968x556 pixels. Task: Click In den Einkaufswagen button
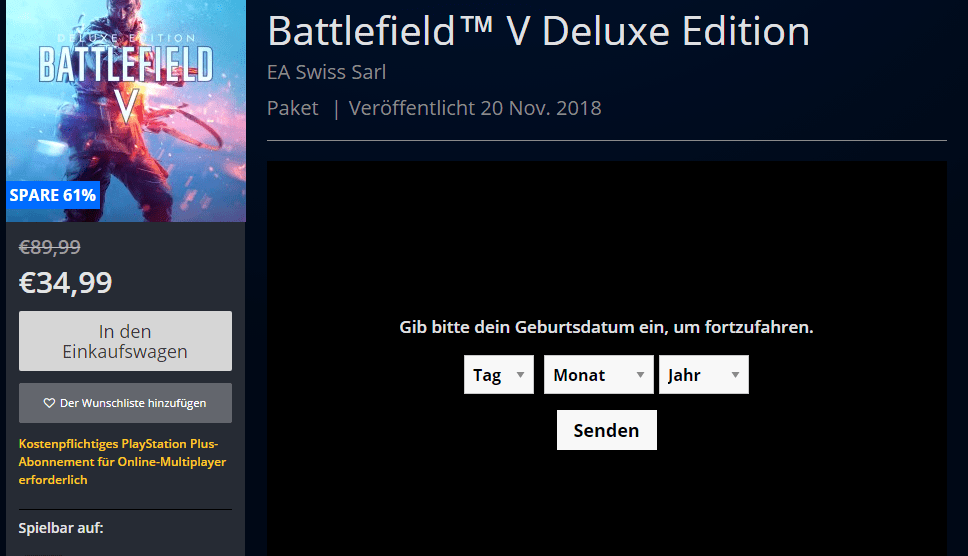click(x=125, y=341)
